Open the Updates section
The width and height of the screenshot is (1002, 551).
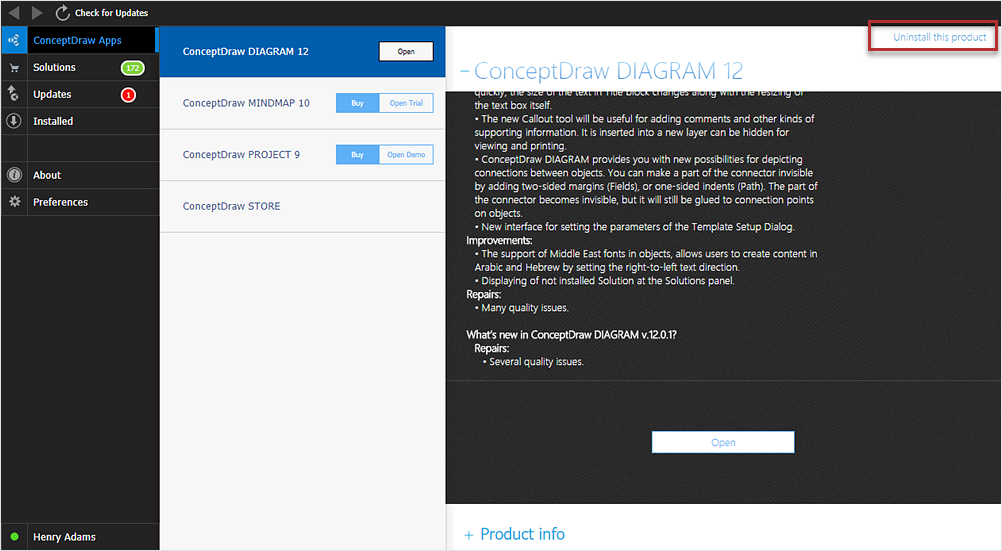[52, 94]
